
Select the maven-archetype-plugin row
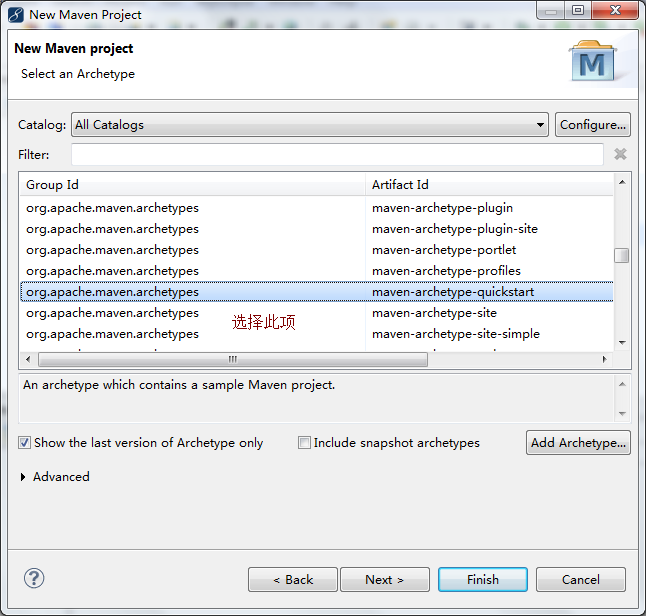pos(317,208)
